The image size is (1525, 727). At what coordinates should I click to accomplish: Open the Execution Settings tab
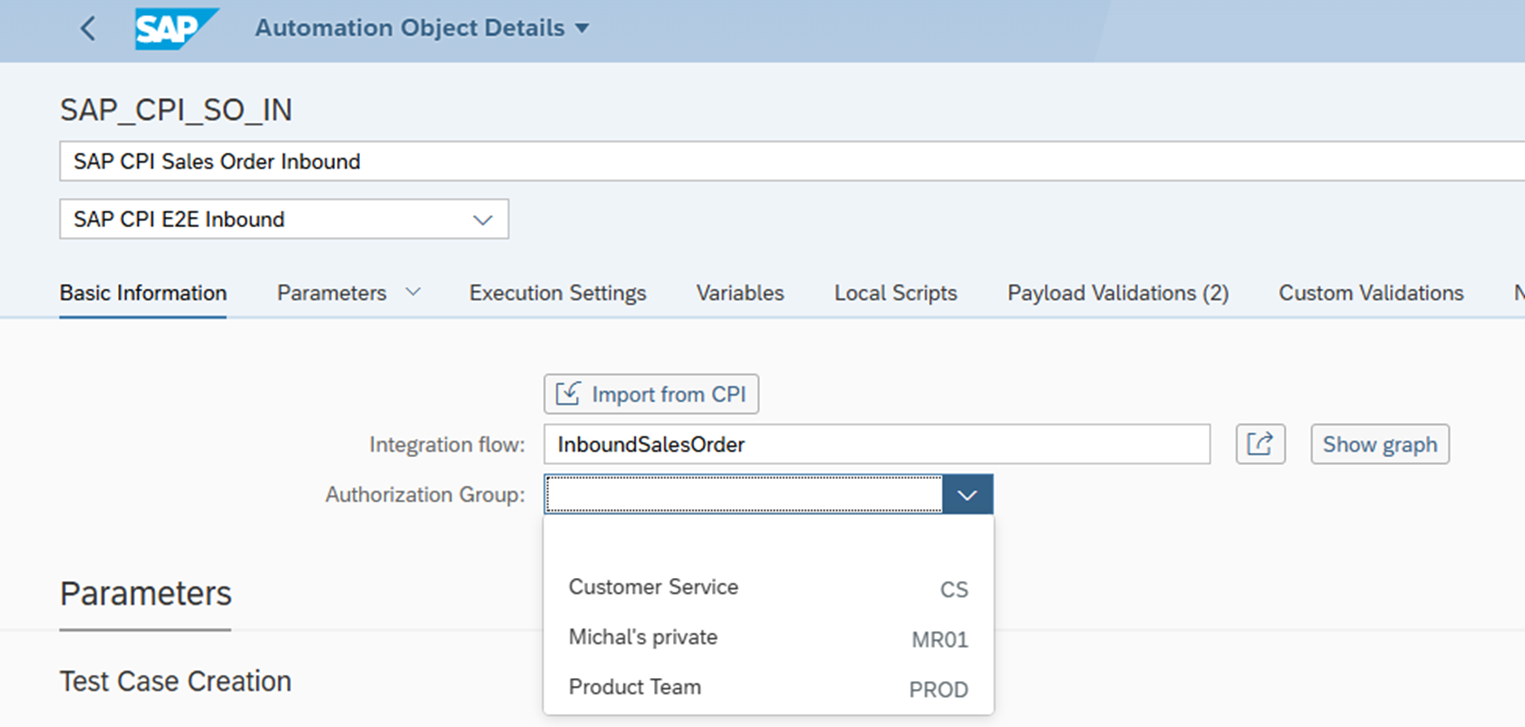557,293
